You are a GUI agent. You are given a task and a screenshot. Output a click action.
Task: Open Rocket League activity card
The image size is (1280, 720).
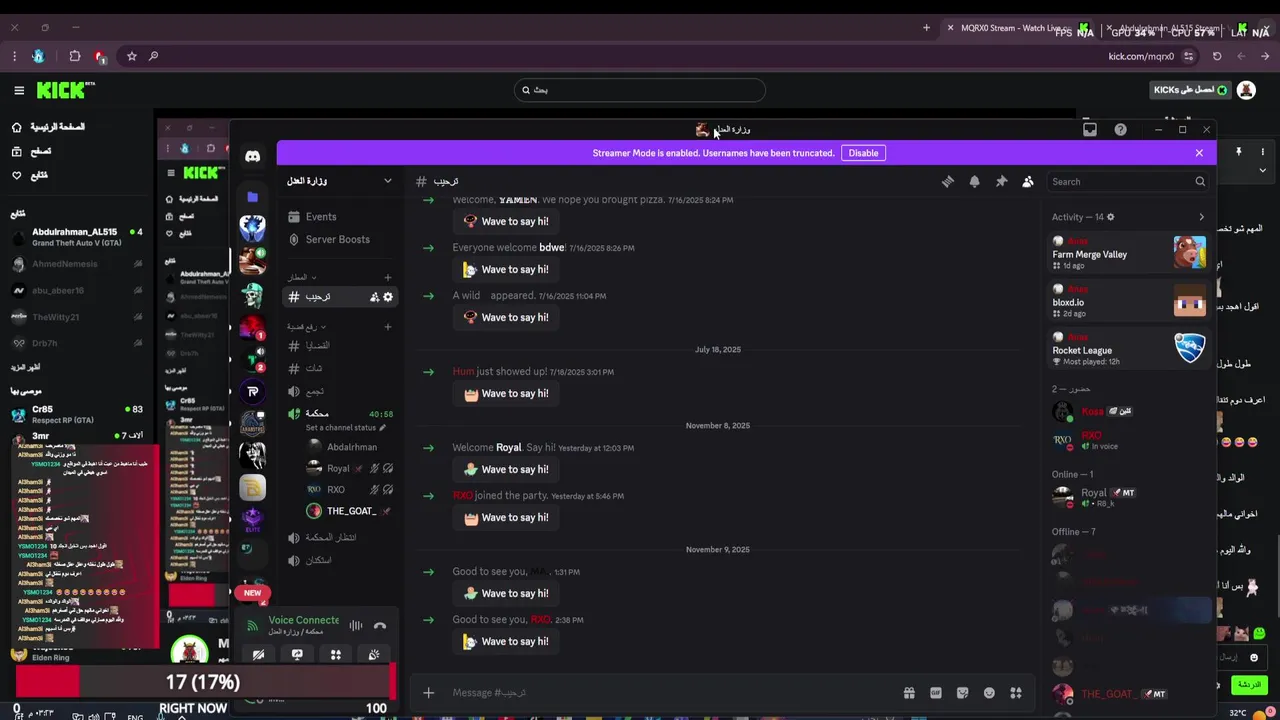point(1129,350)
